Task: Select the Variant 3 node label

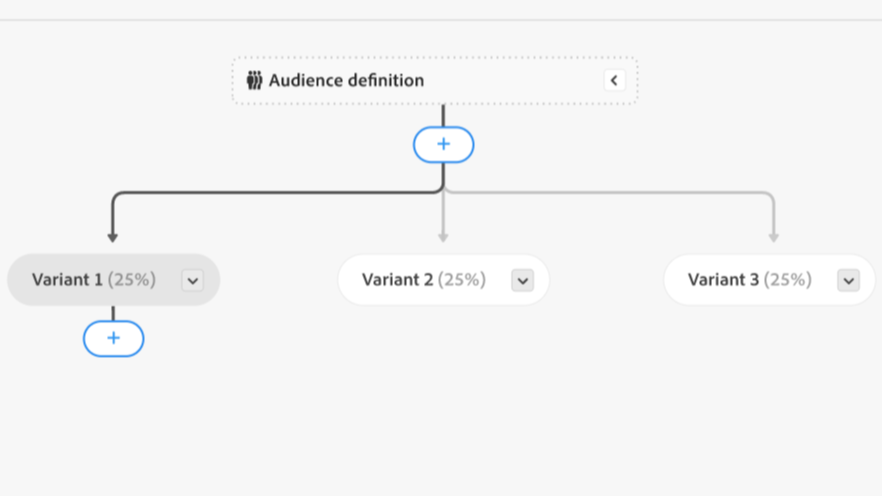Action: [x=723, y=280]
